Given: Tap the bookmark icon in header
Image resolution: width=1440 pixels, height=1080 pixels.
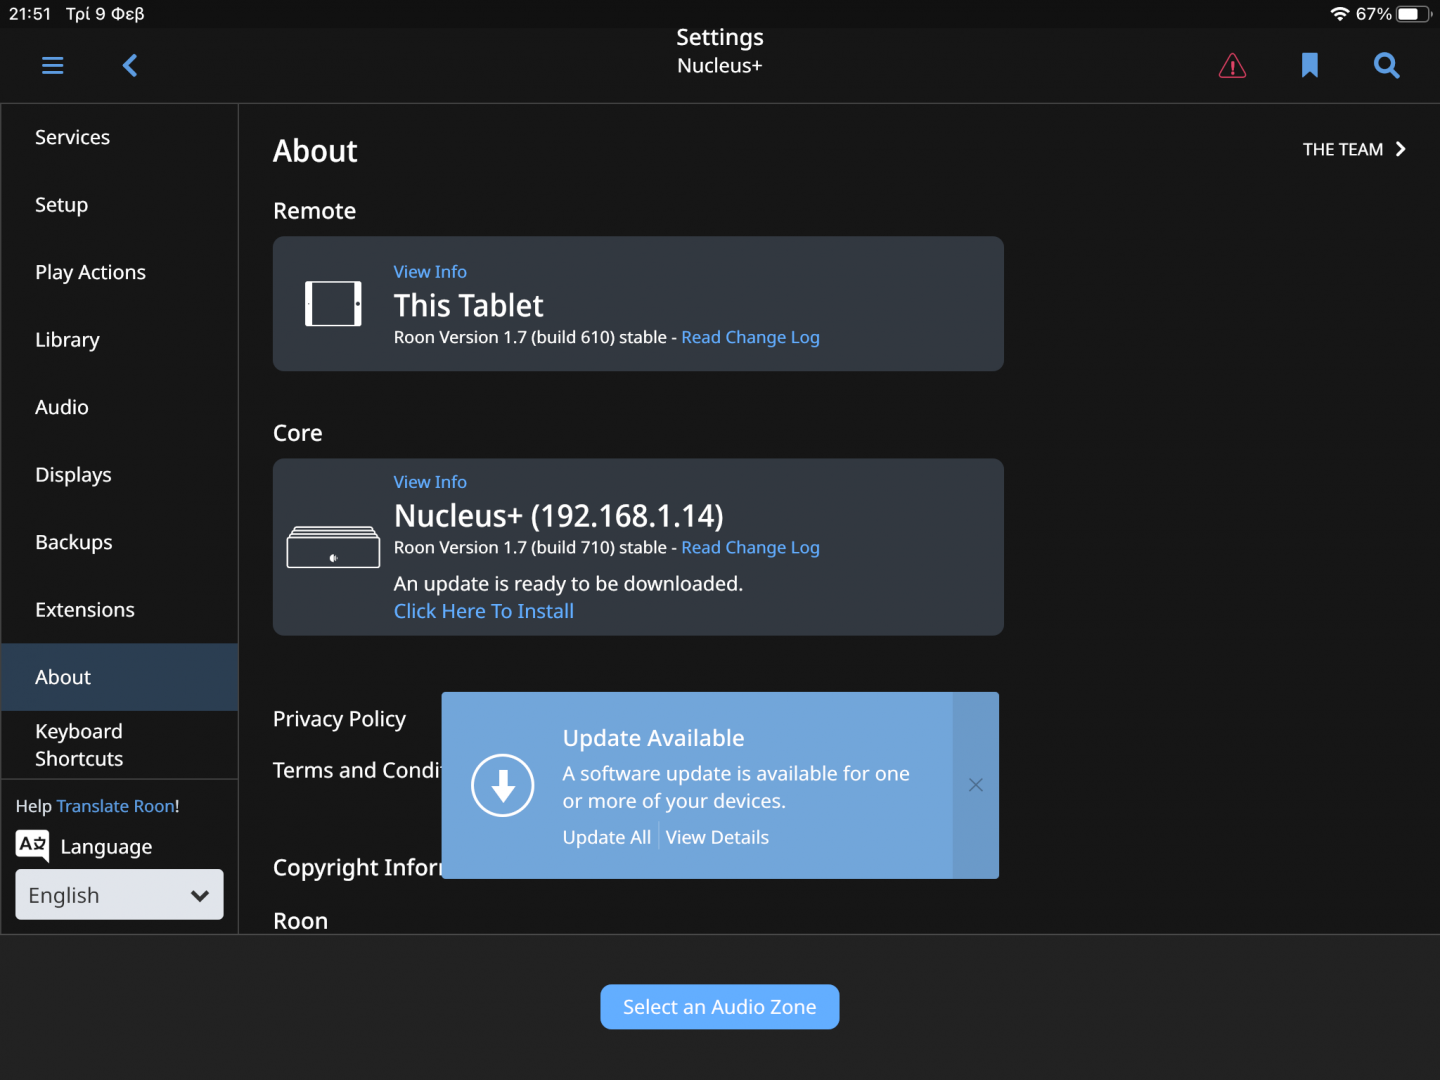Looking at the screenshot, I should pos(1310,66).
